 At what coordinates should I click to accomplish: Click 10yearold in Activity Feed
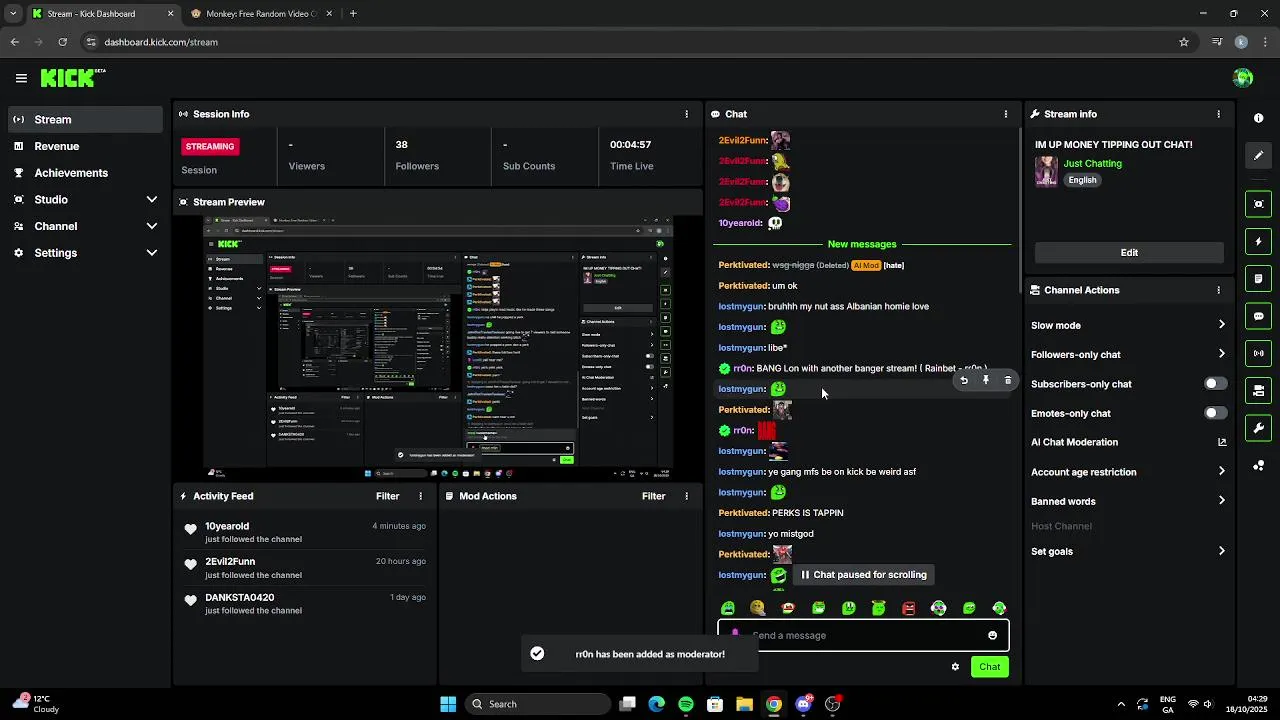click(227, 526)
